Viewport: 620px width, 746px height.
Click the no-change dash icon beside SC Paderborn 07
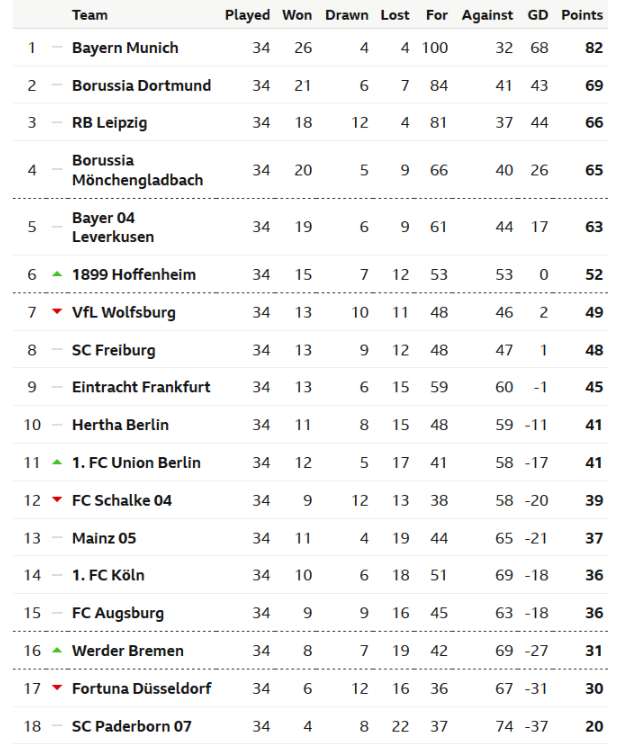point(57,726)
